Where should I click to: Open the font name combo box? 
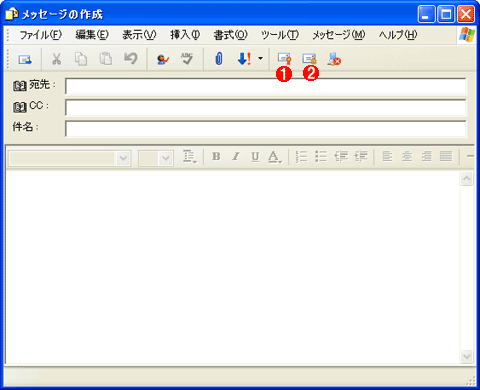coord(69,158)
